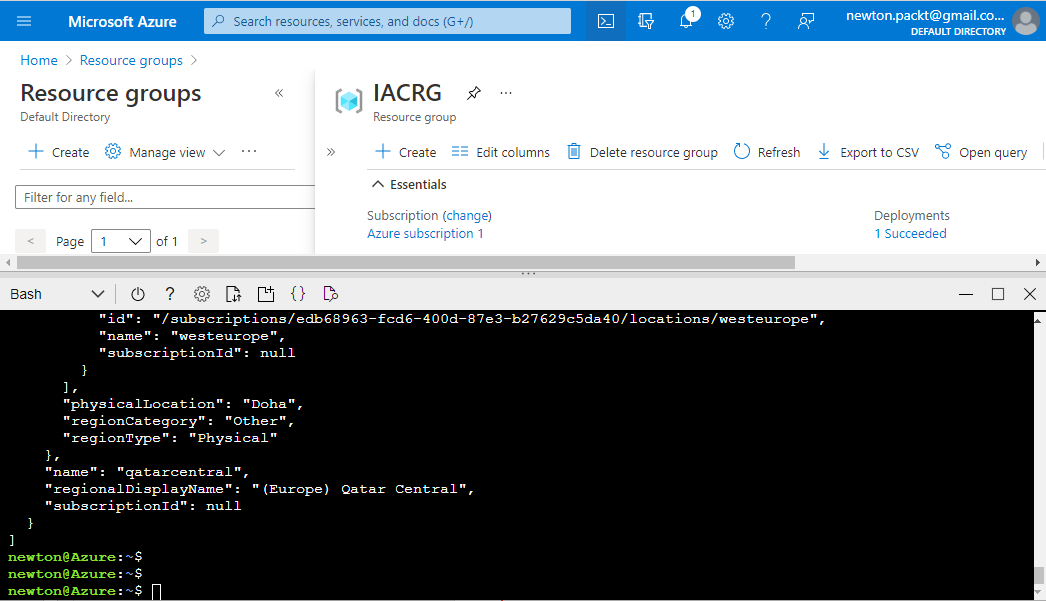Click Edit columns
Image resolution: width=1046 pixels, height=601 pixels.
point(500,152)
